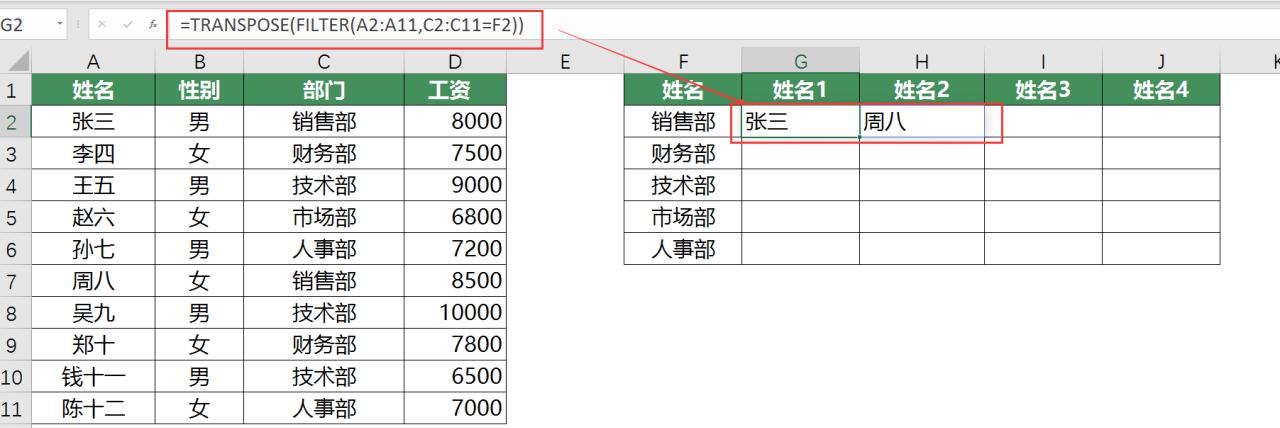Click the 姓名 header cell in column A
Viewport: 1280px width, 428px height.
[93, 90]
